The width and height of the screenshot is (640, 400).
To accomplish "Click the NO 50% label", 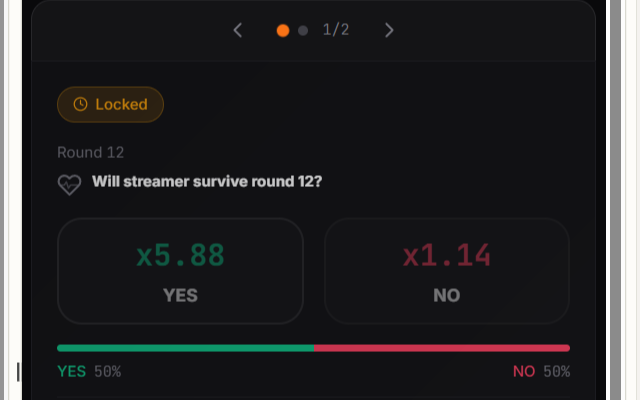I will point(541,372).
